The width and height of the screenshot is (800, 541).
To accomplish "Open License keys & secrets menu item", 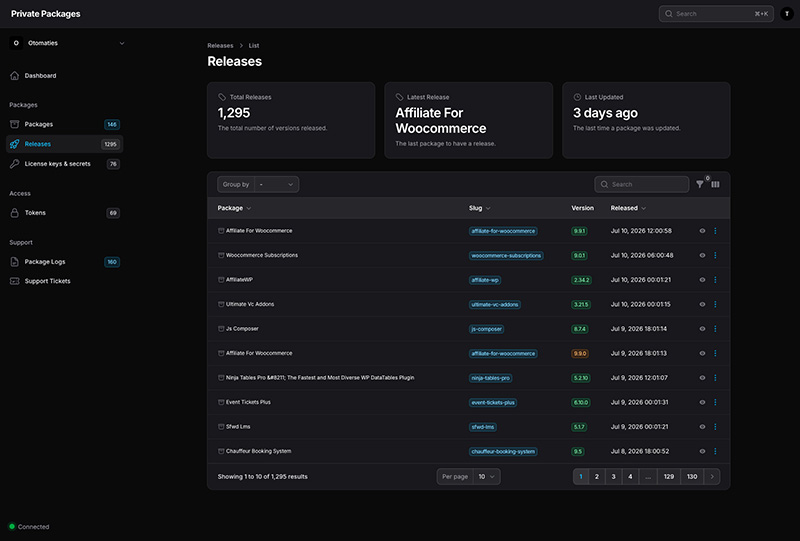I will [x=65, y=164].
